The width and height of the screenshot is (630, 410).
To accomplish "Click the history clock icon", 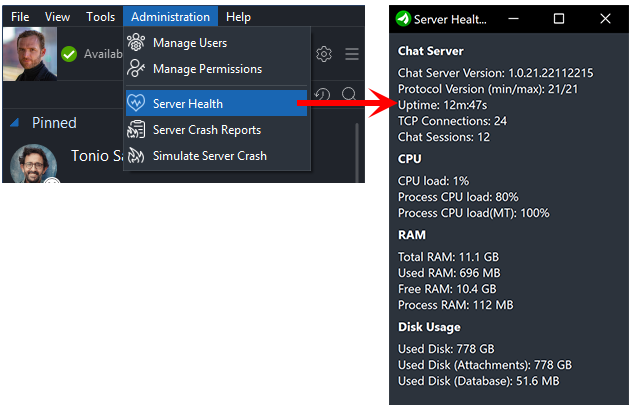I will point(322,95).
